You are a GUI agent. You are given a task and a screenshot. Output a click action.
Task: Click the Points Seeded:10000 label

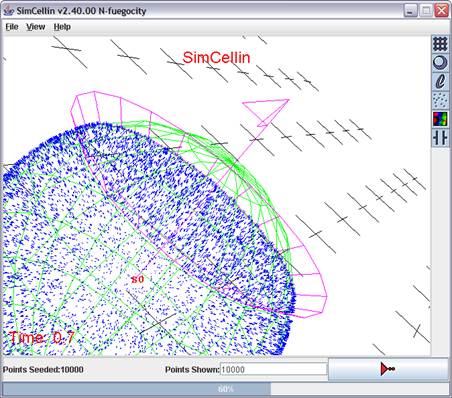(x=43, y=369)
